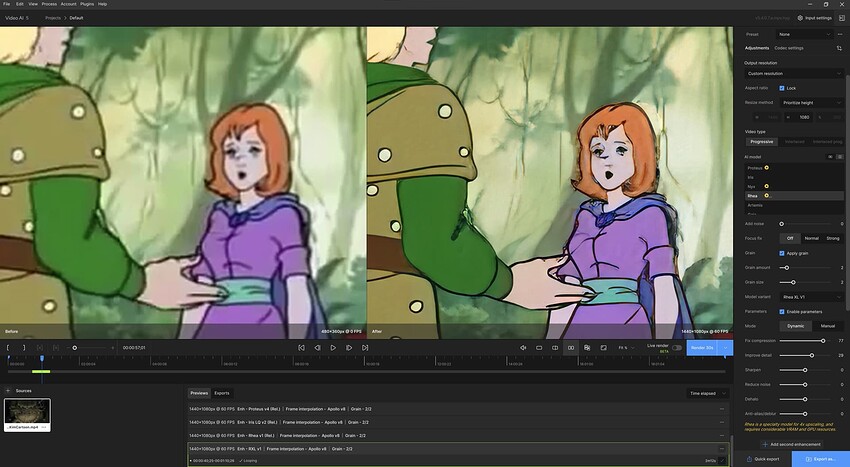Toggle aspect ratio Lock checkbox

click(x=782, y=88)
